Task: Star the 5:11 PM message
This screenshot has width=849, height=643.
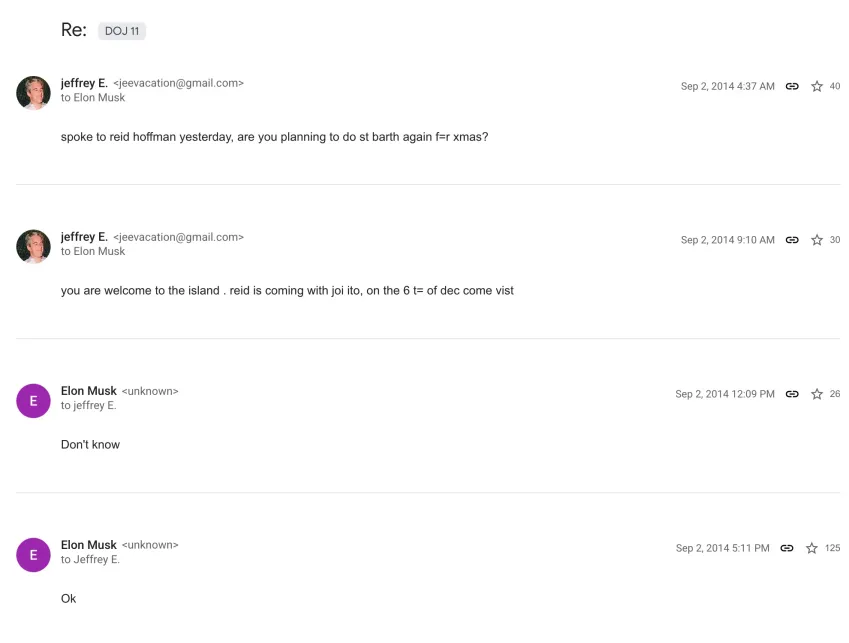Action: (812, 548)
